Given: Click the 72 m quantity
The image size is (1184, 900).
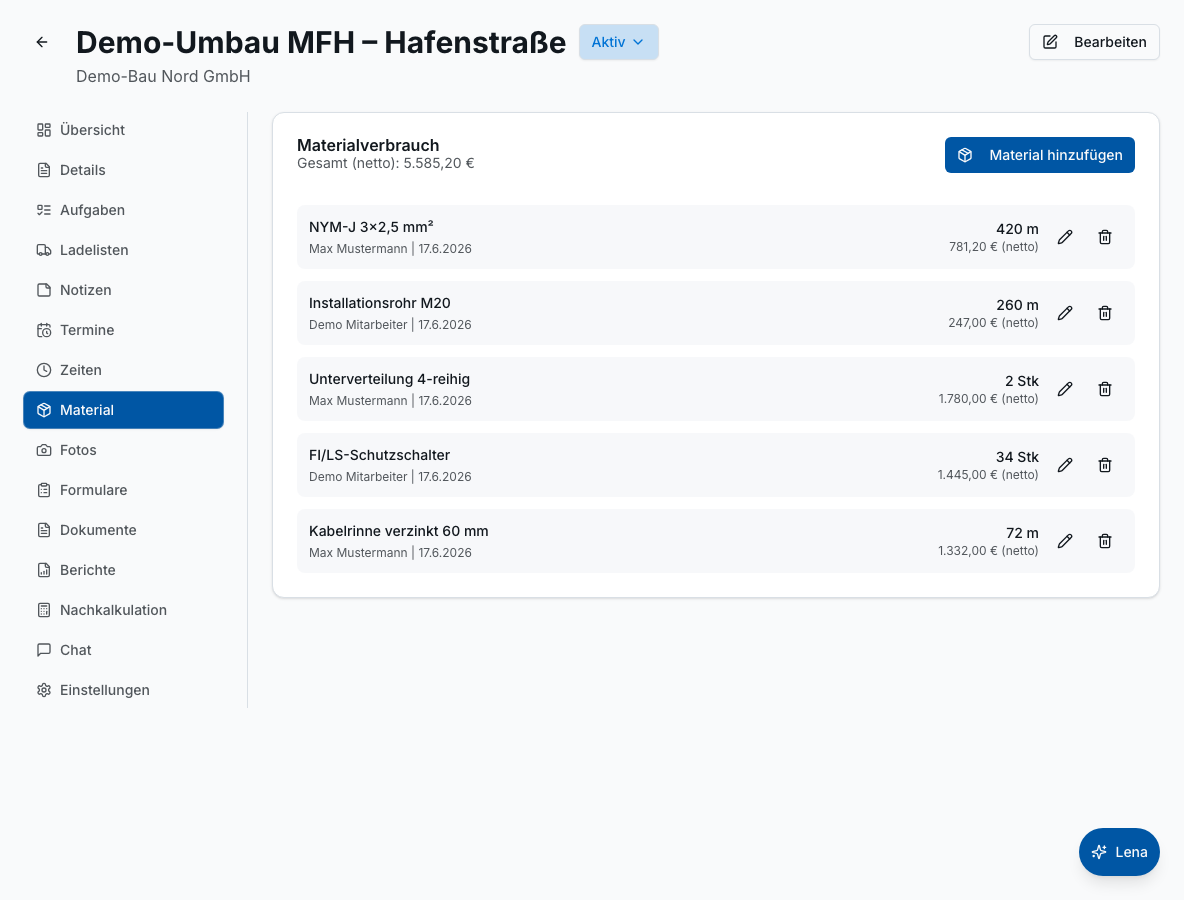Looking at the screenshot, I should point(1022,533).
